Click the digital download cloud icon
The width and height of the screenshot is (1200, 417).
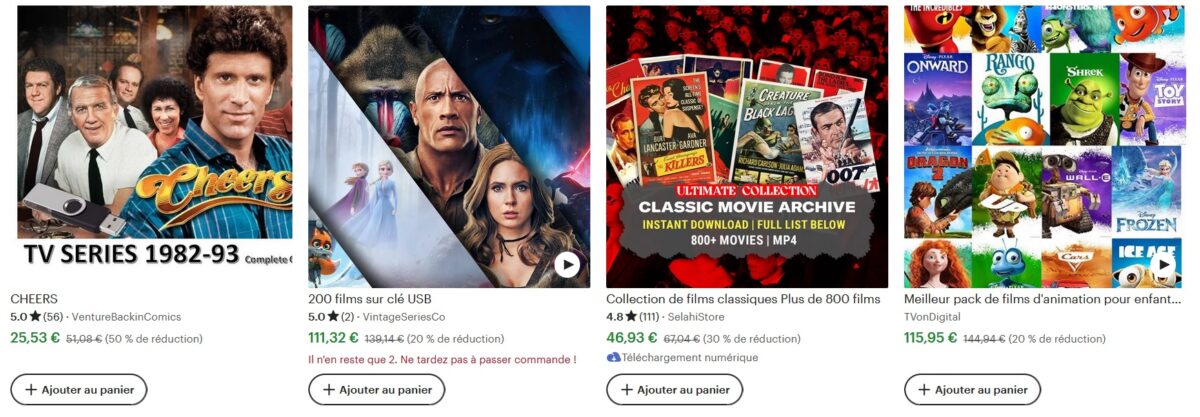[614, 357]
